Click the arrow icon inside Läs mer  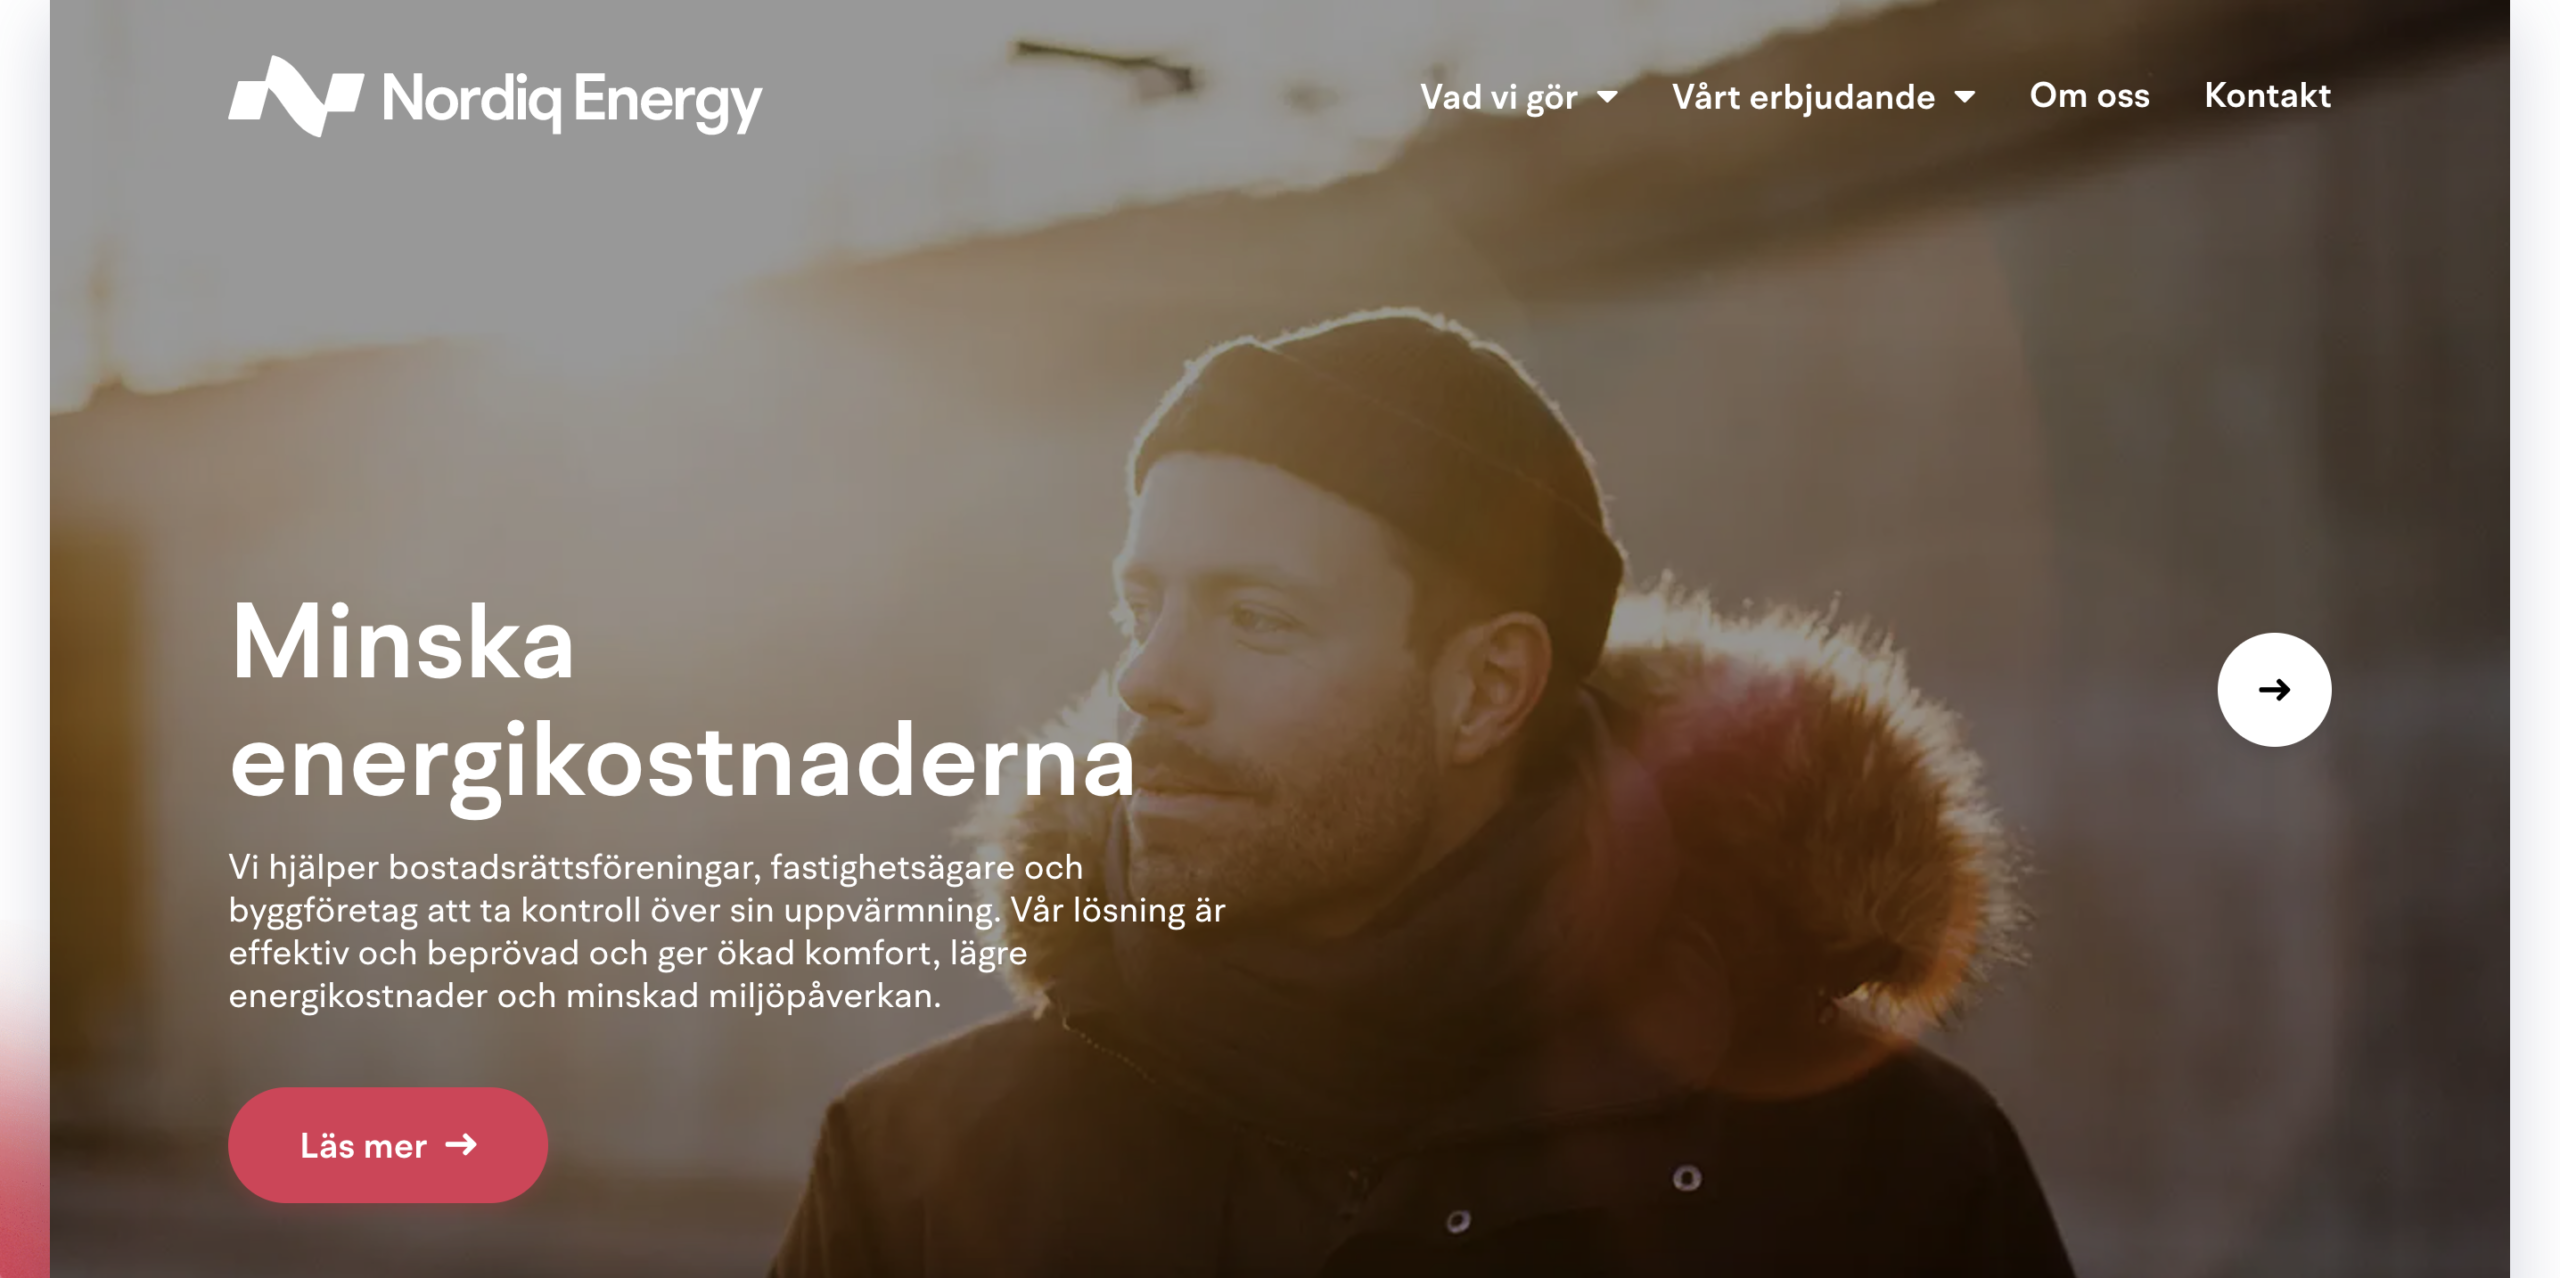coord(461,1144)
